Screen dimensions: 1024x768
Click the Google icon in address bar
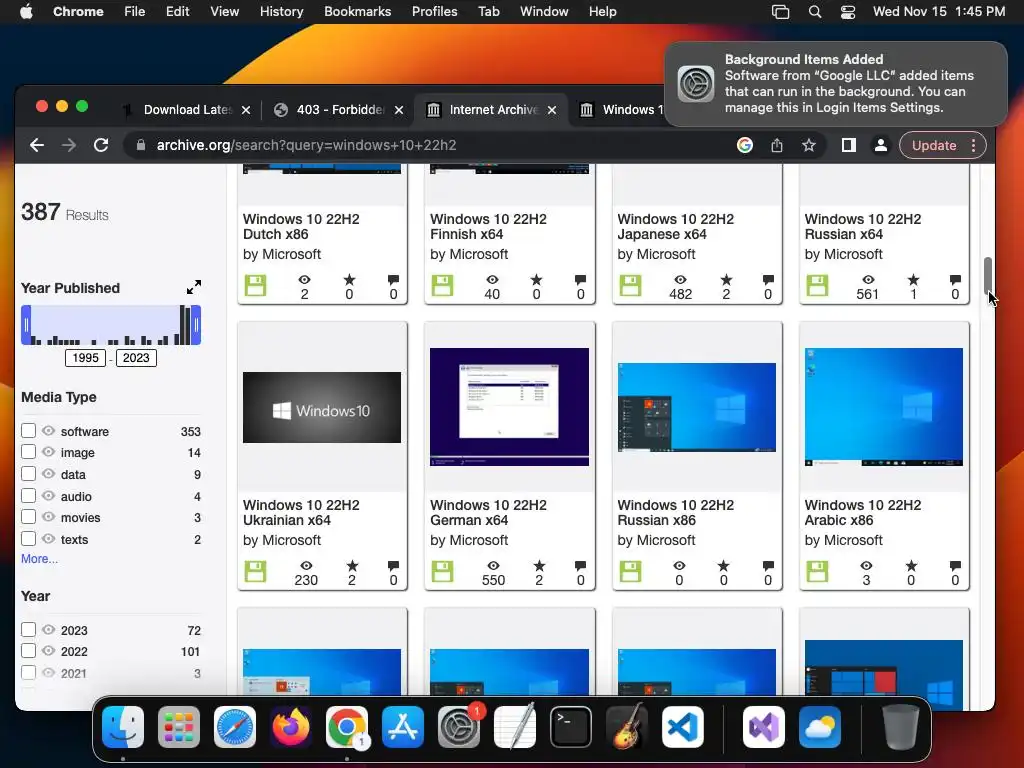[744, 145]
